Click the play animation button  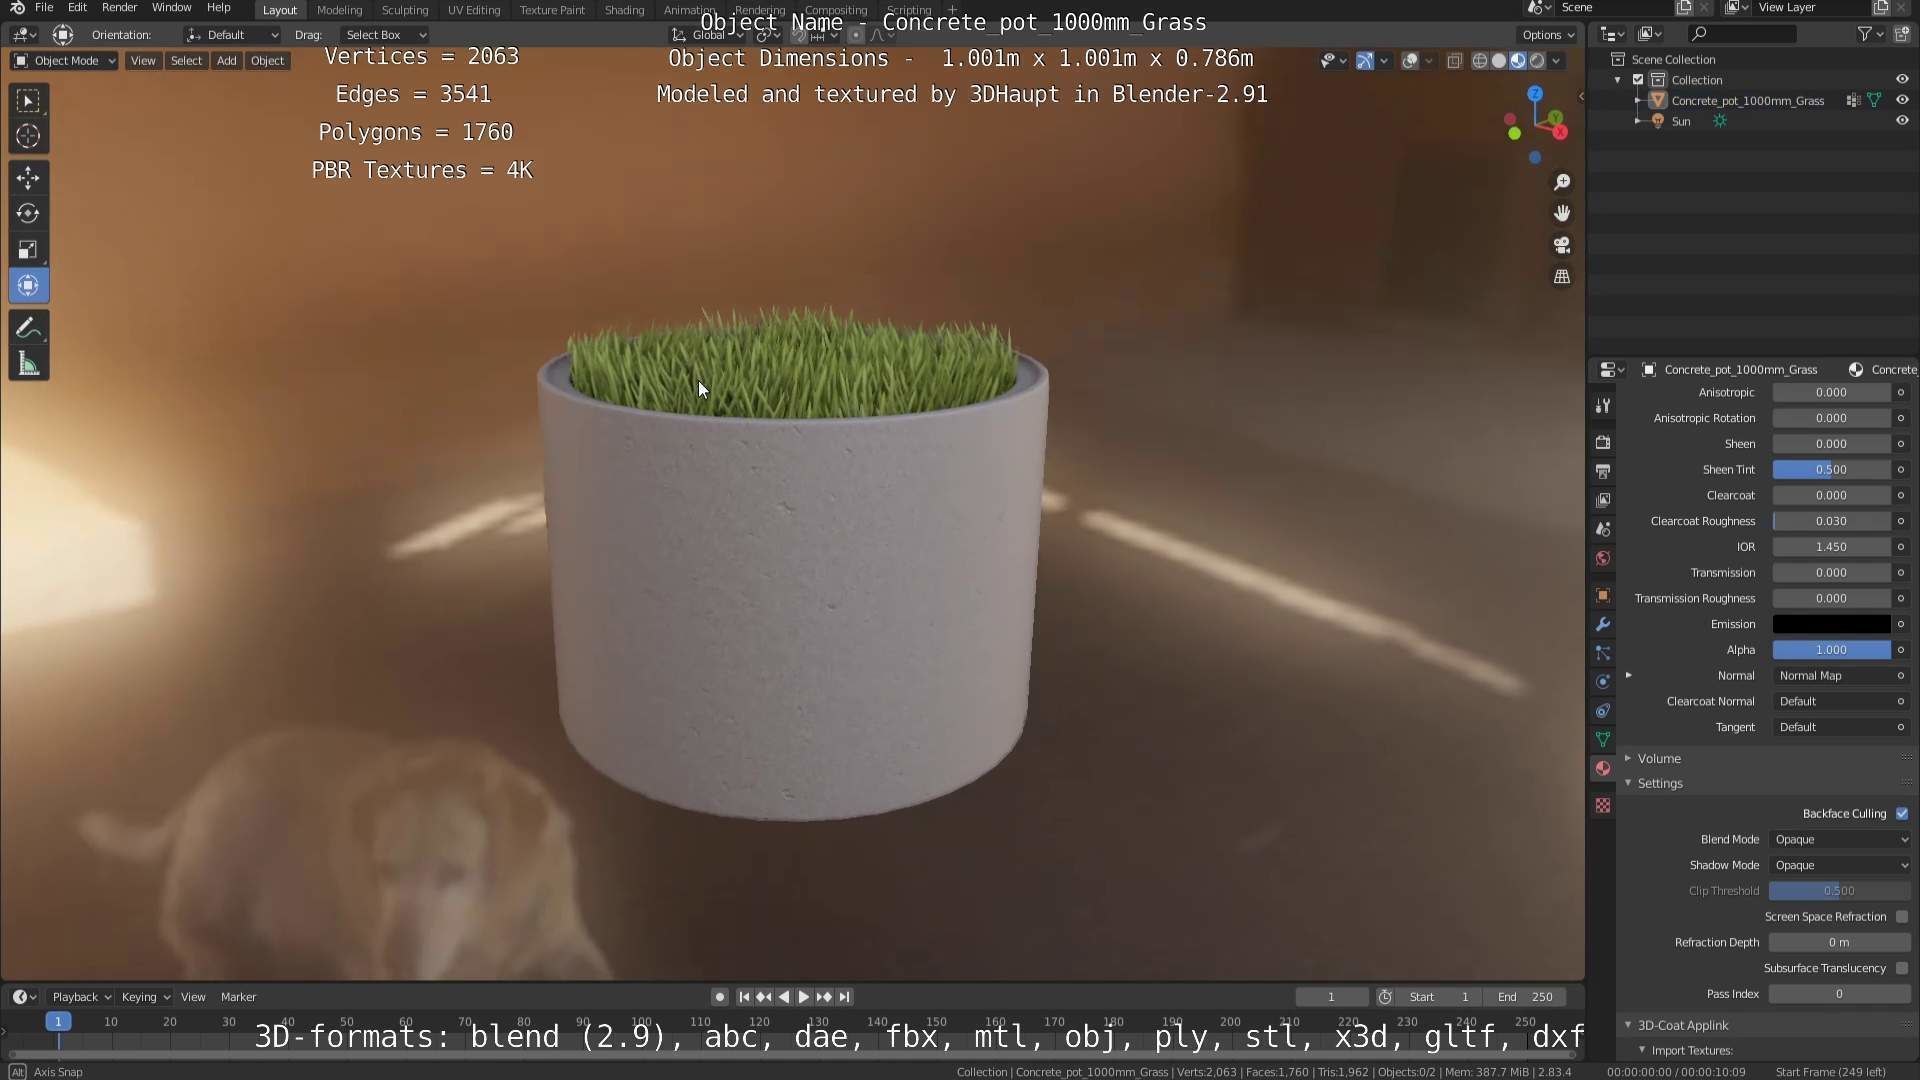point(803,997)
